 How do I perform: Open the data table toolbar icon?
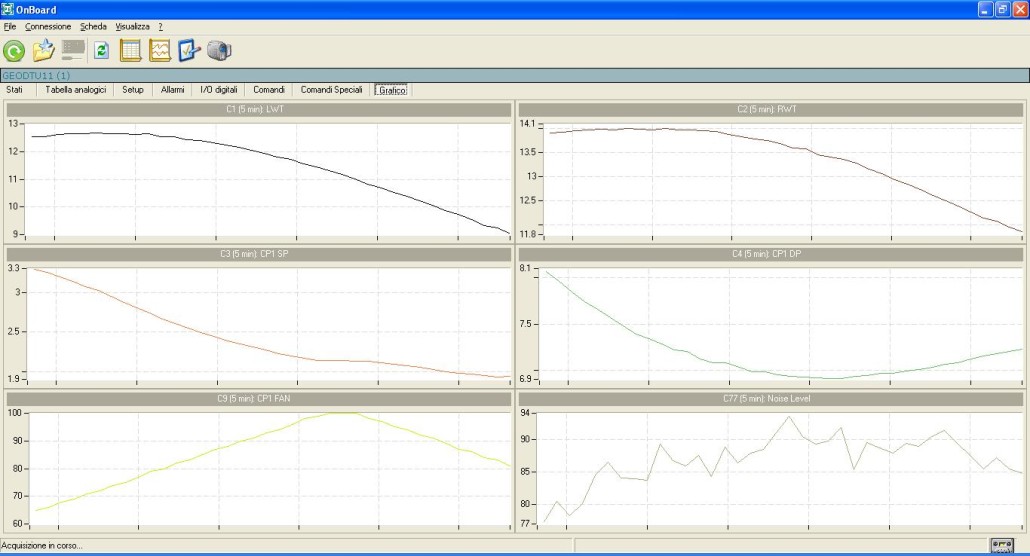click(130, 51)
